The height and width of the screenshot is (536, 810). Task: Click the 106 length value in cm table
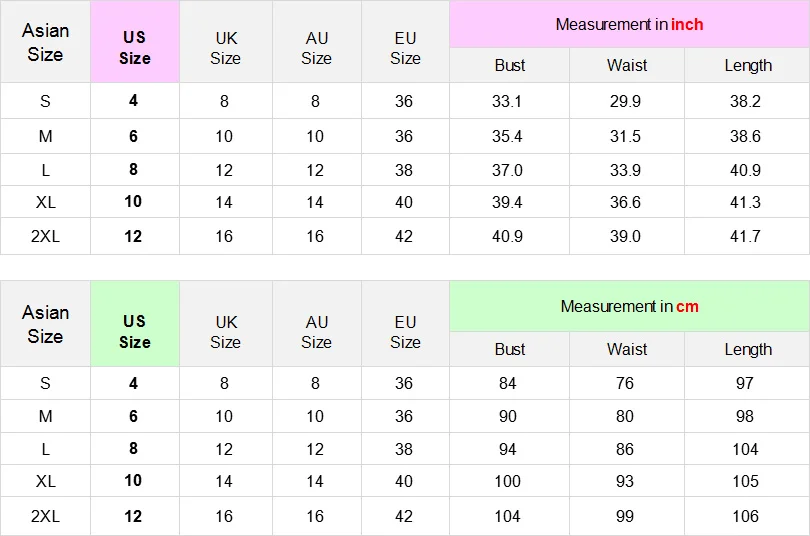[x=745, y=516]
